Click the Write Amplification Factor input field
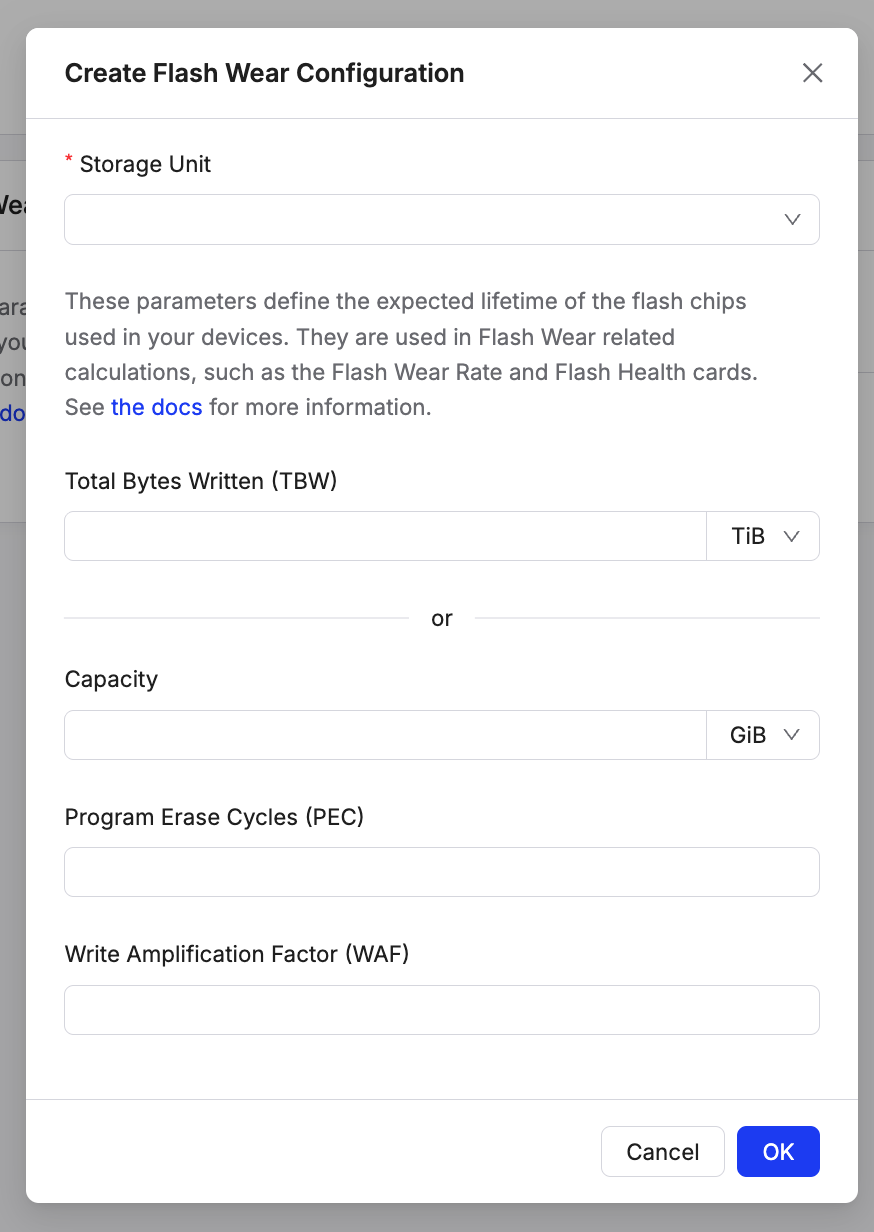Screen dimensions: 874x1232 pyautogui.click(x=441, y=1009)
